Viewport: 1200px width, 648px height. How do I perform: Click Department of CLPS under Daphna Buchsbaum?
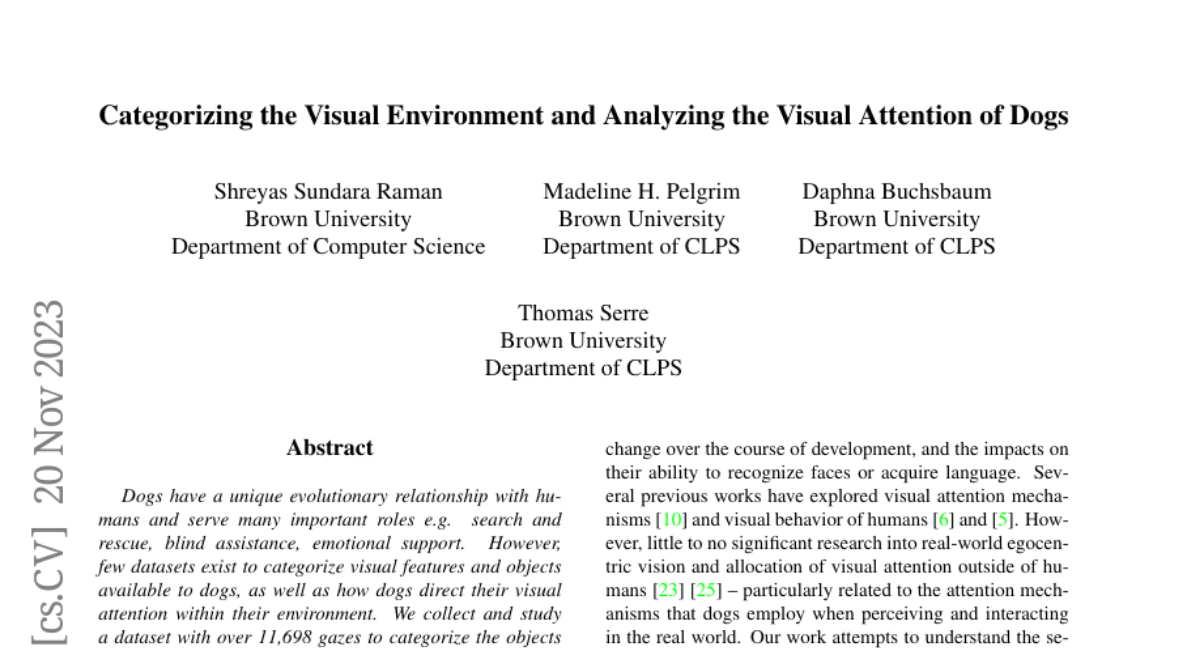coord(896,246)
